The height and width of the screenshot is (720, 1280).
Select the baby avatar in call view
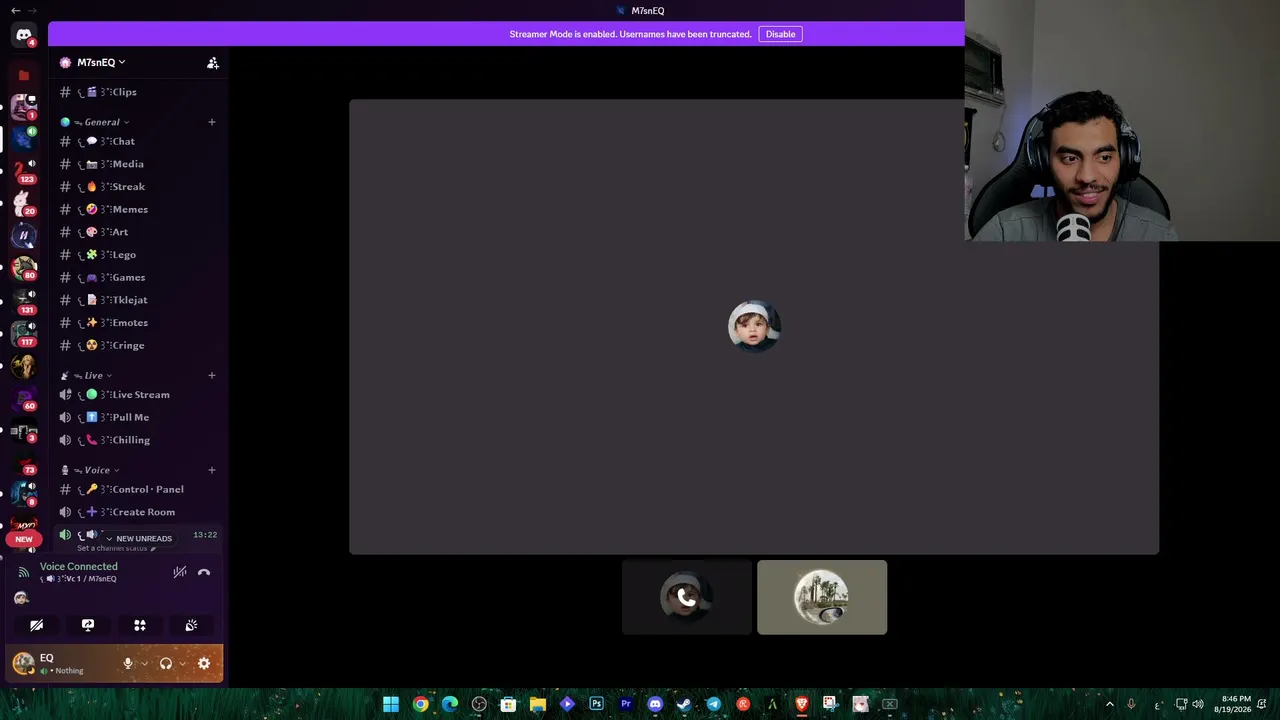754,326
